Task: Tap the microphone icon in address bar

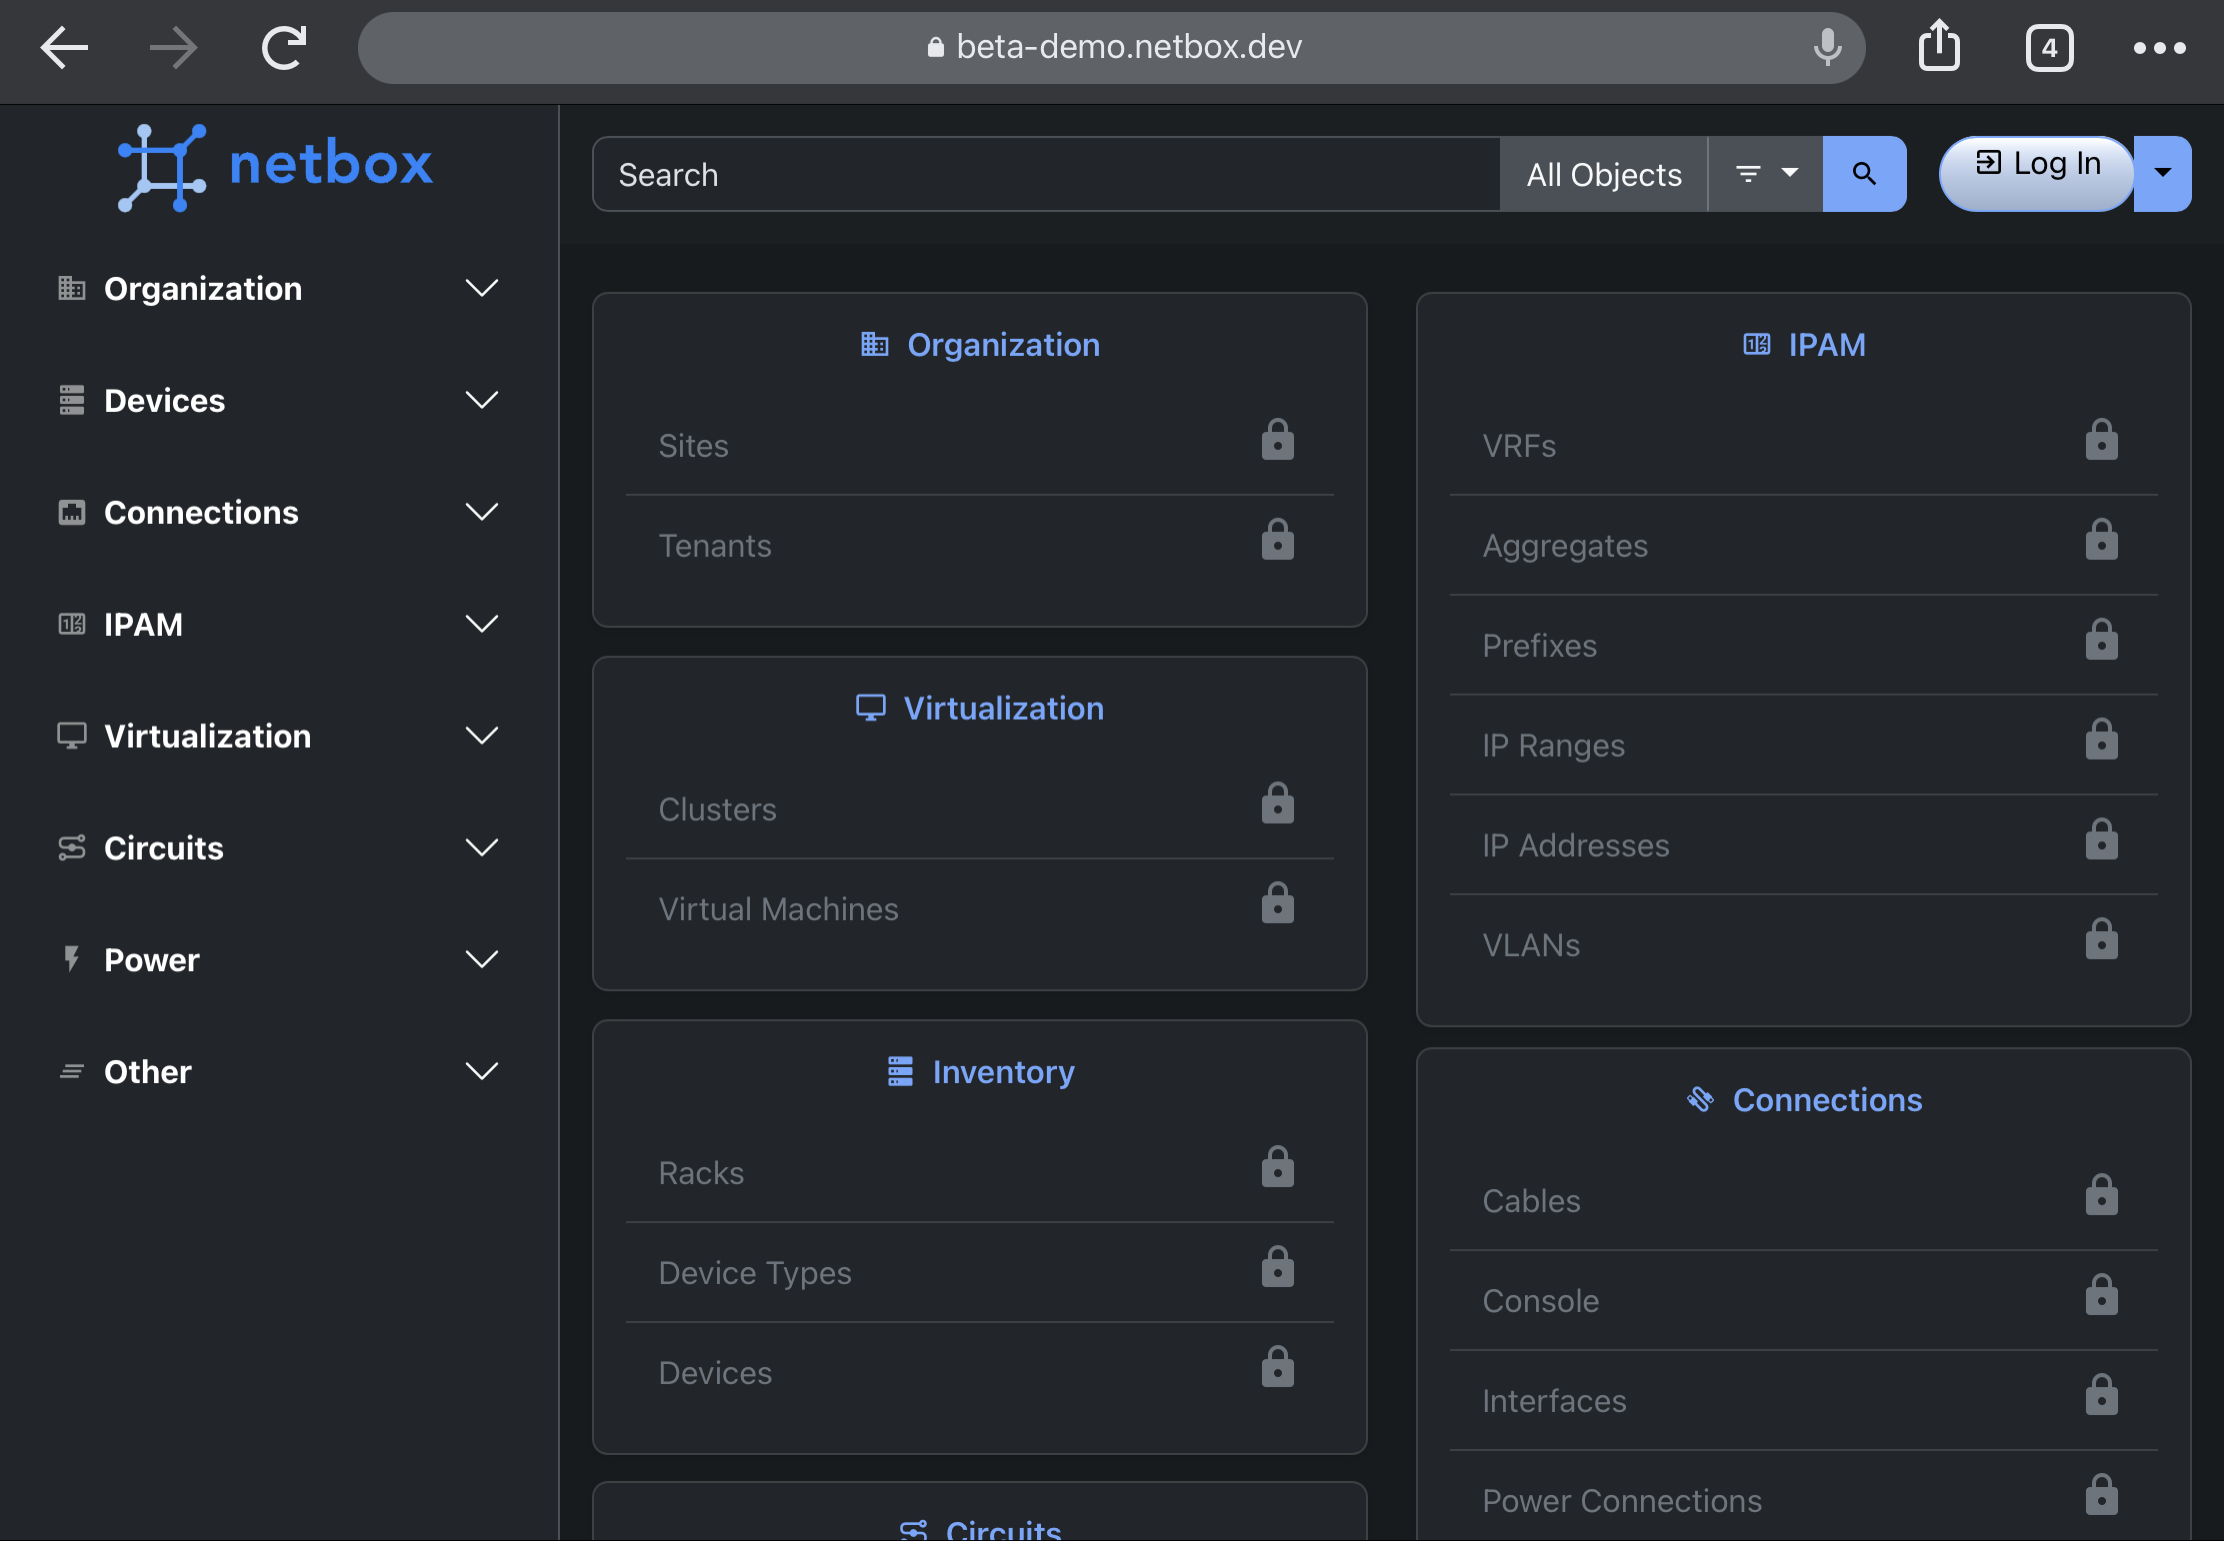Action: pyautogui.click(x=1827, y=46)
